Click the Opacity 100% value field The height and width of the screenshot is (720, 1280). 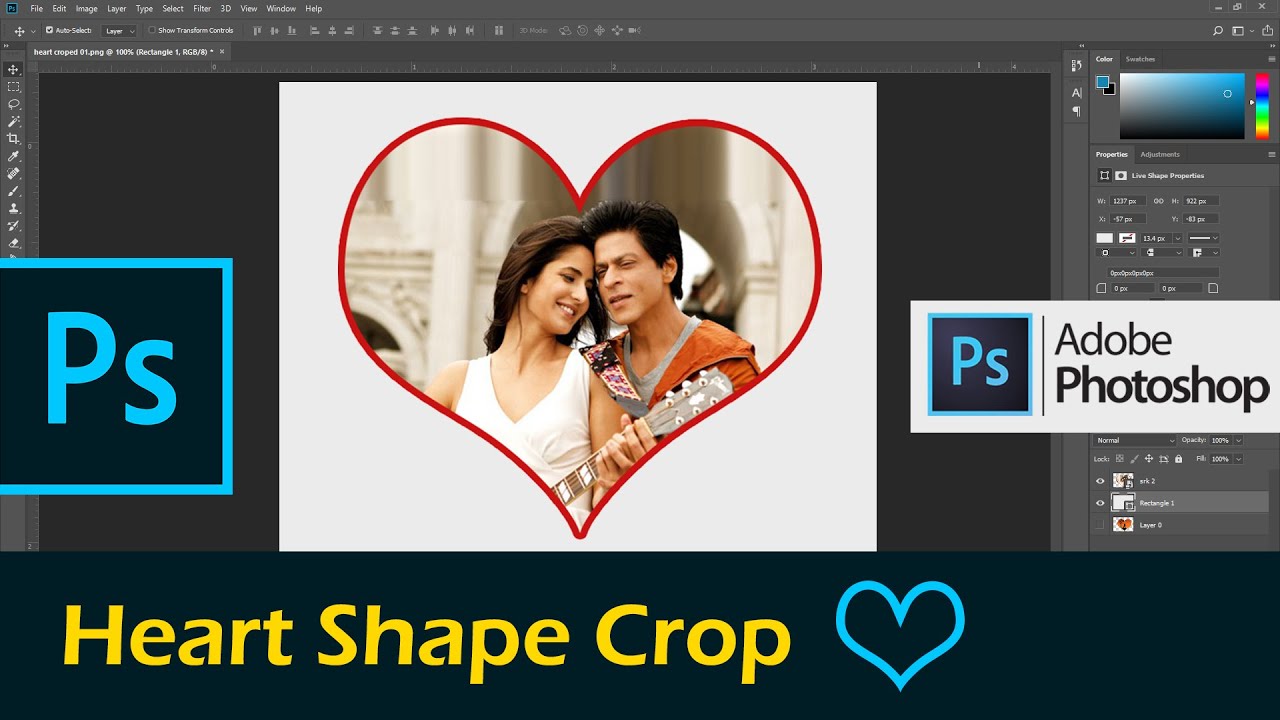click(1220, 440)
